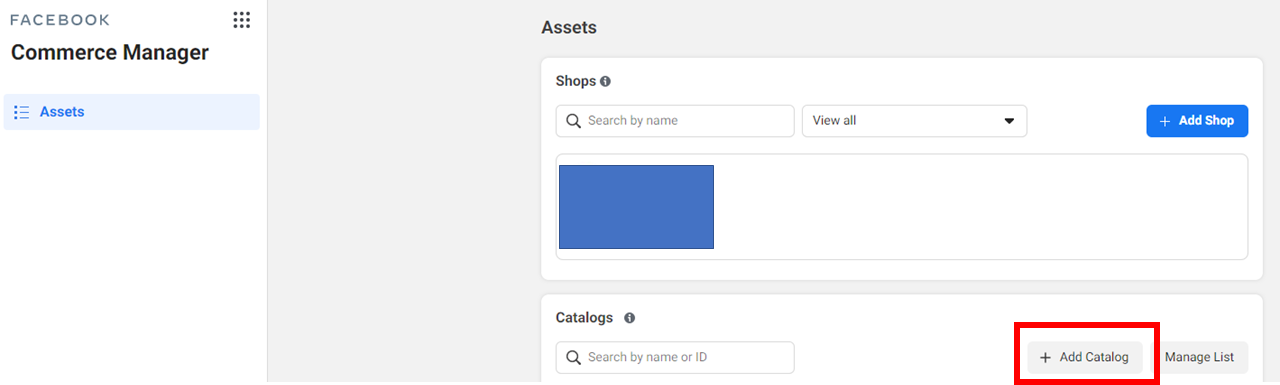The width and height of the screenshot is (1280, 385).
Task: Select Assets in the left sidebar
Action: click(132, 112)
